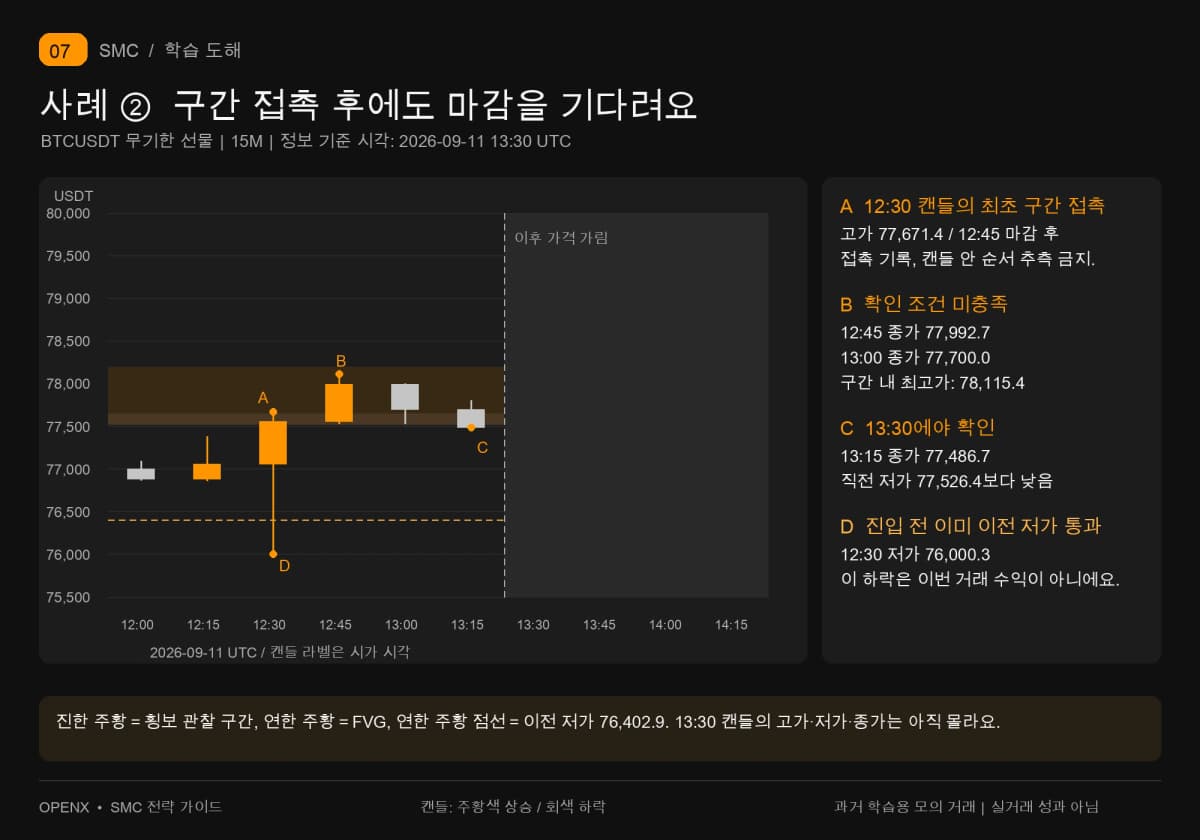Image resolution: width=1200 pixels, height=840 pixels.
Task: Click the 75,500 price axis label
Action: click(x=69, y=598)
